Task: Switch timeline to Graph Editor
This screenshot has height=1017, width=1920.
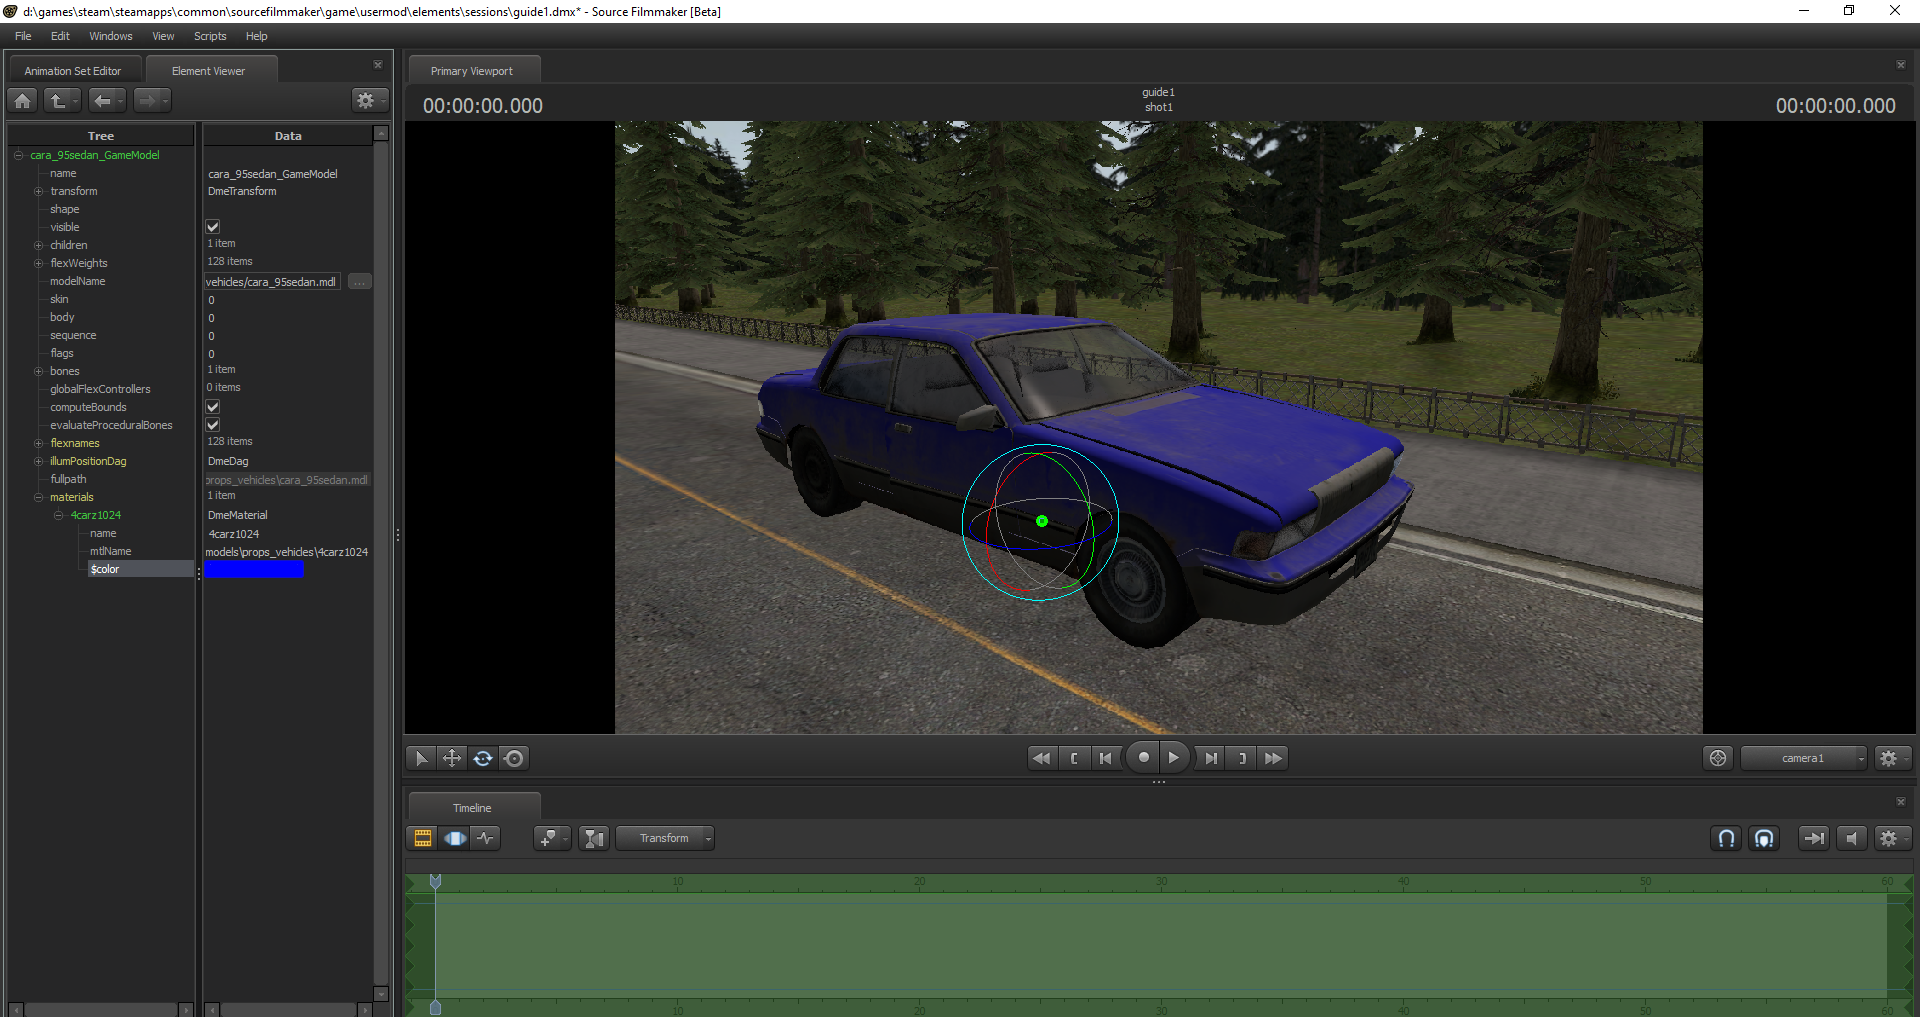Action: tap(486, 838)
